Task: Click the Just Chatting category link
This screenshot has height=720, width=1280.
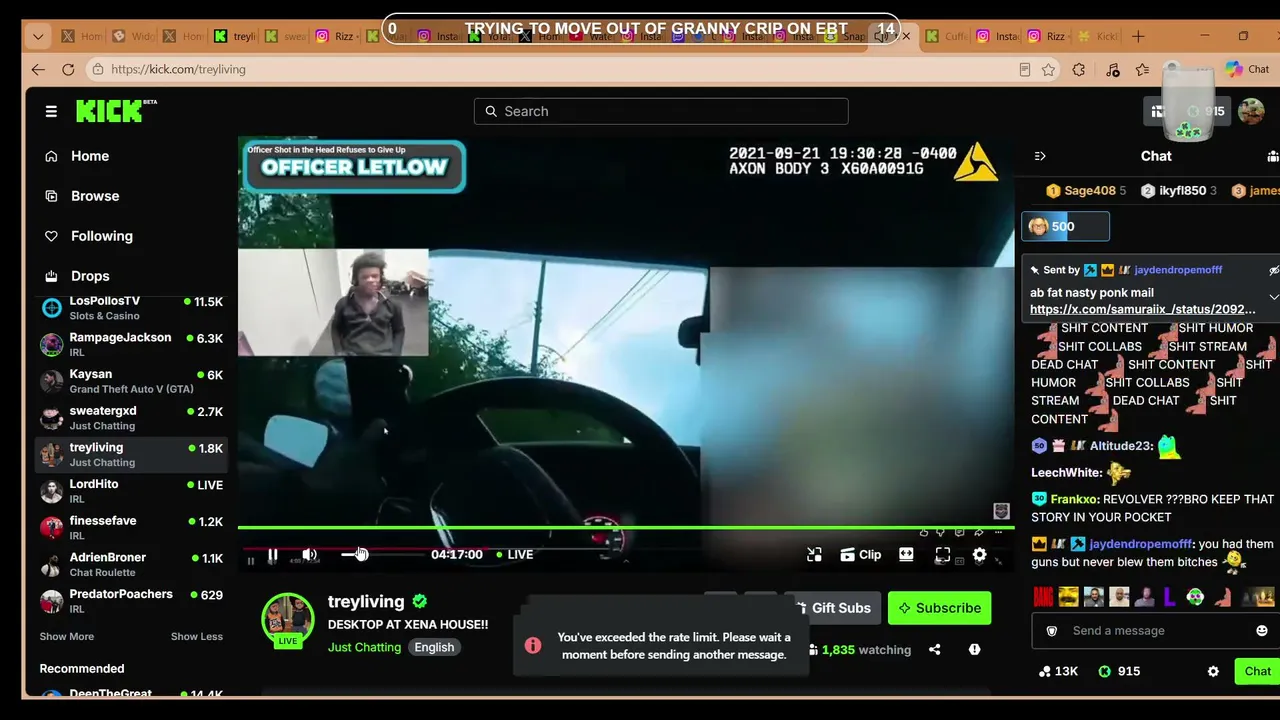Action: pyautogui.click(x=364, y=647)
